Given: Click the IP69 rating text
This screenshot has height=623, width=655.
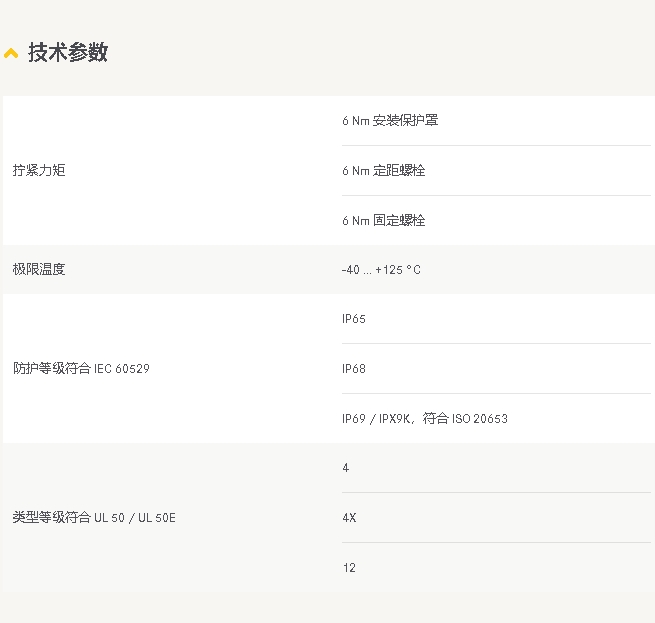Looking at the screenshot, I should point(354,419).
